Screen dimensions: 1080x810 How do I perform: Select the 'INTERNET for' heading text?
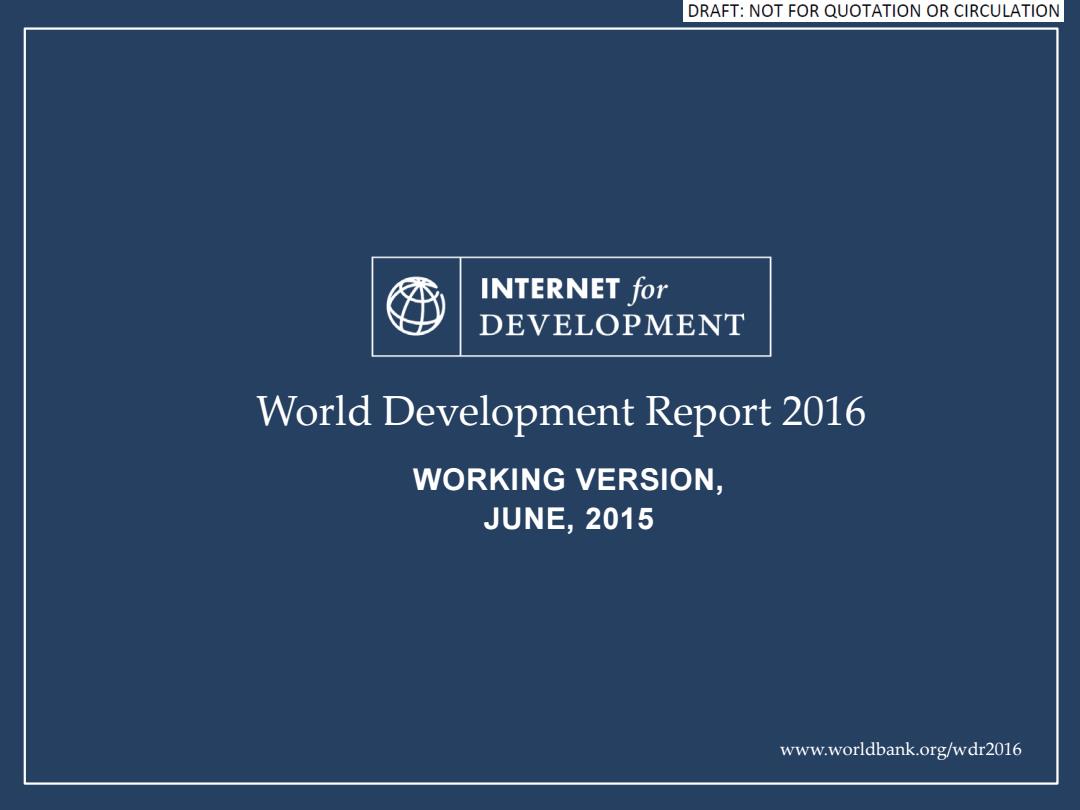pos(574,289)
